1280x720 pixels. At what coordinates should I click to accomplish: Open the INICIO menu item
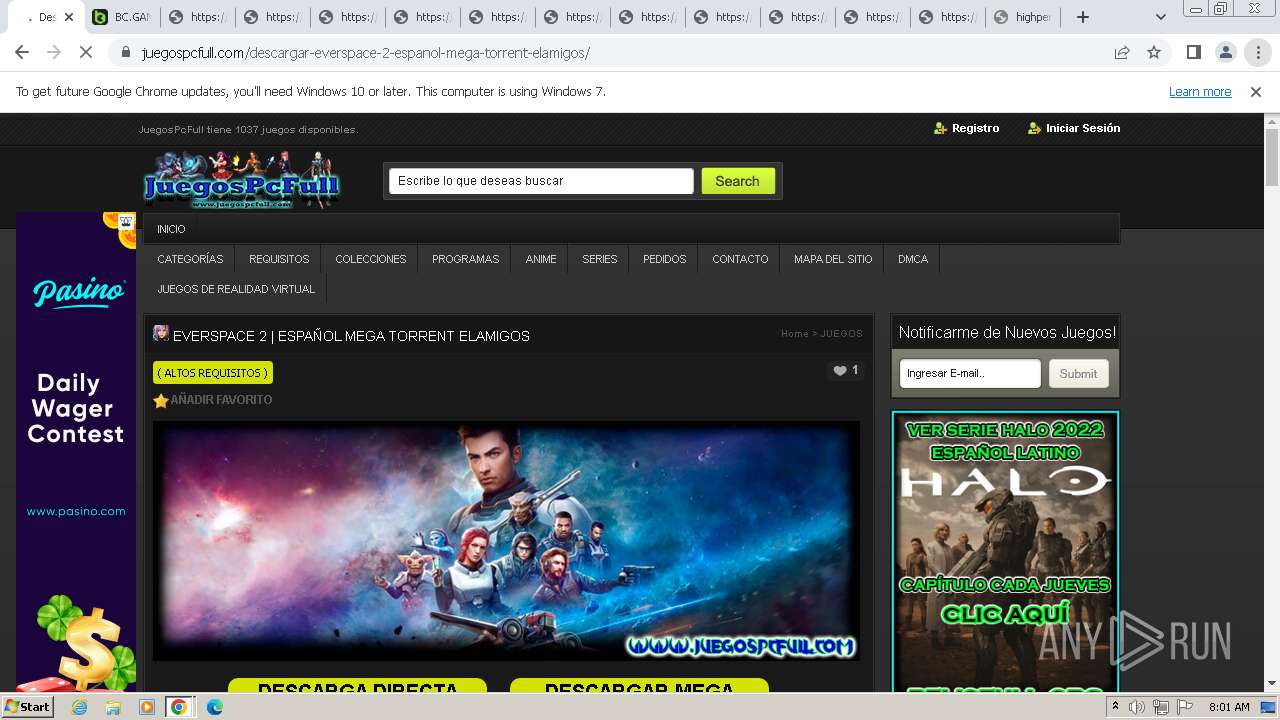[x=171, y=229]
